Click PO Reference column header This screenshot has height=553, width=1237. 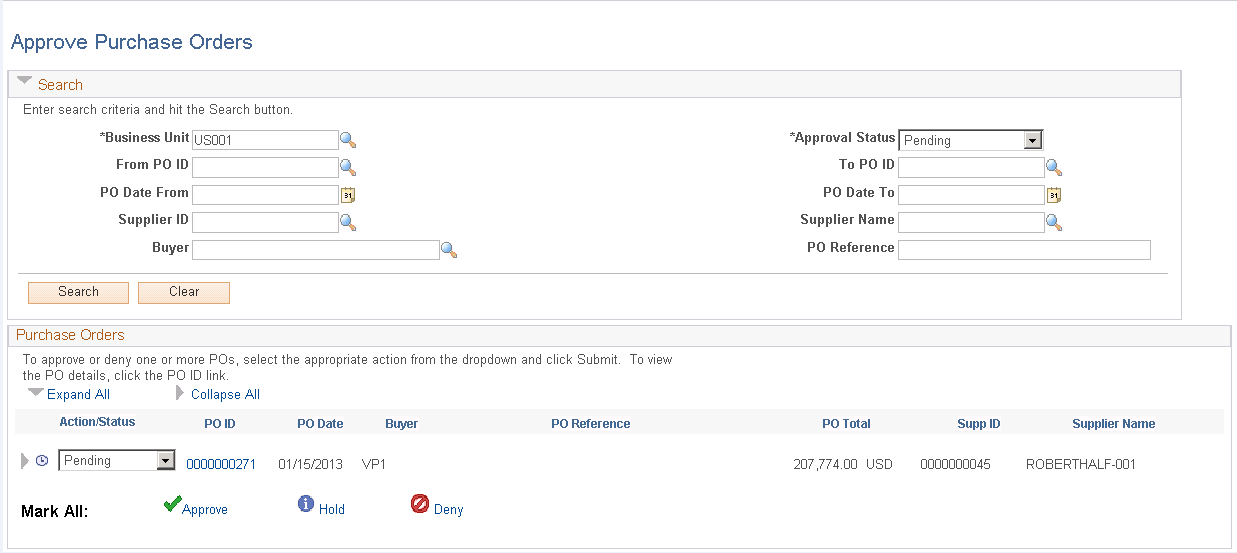coord(591,424)
